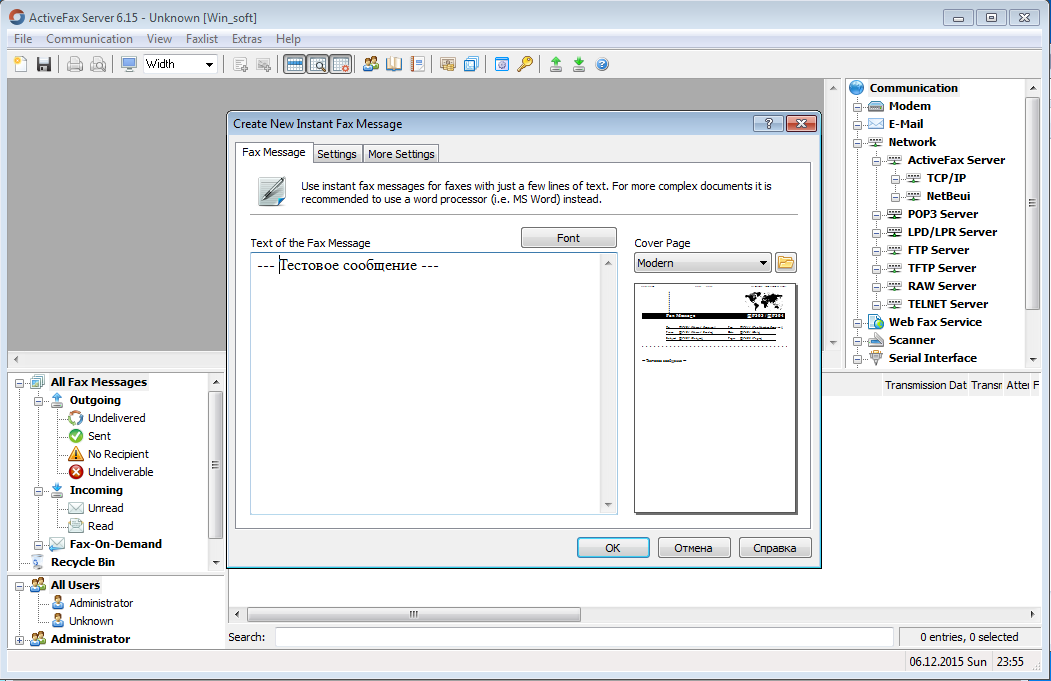Select the Unread folder
This screenshot has width=1051, height=681.
click(x=105, y=508)
